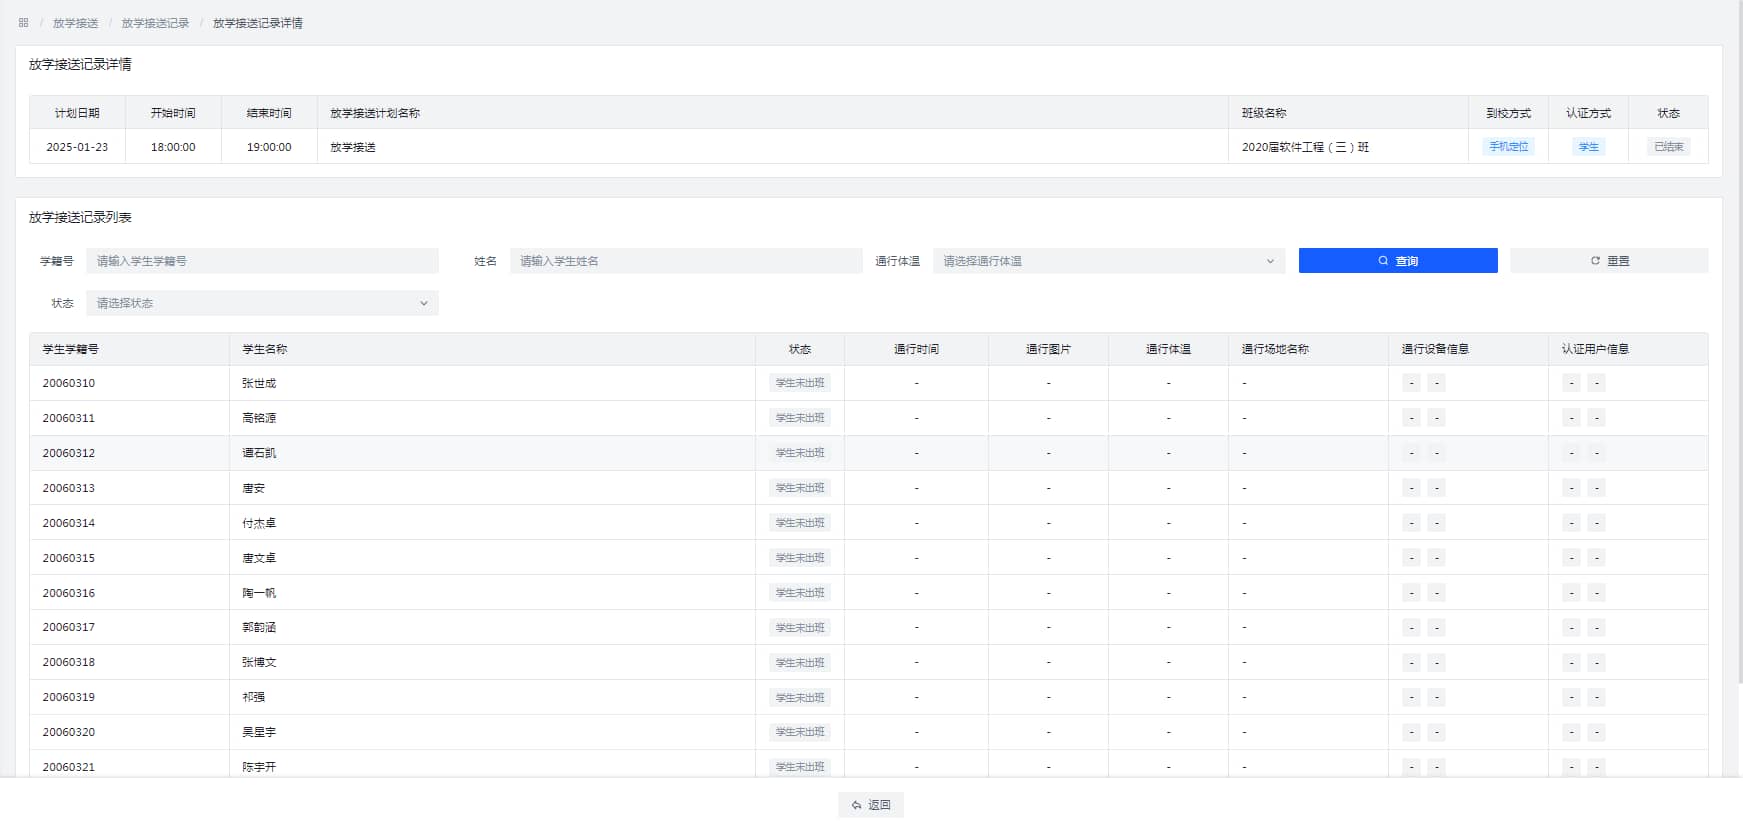Screen dimensions: 1743x831
Task: Focus the 姓名 student name input
Action: 686,261
